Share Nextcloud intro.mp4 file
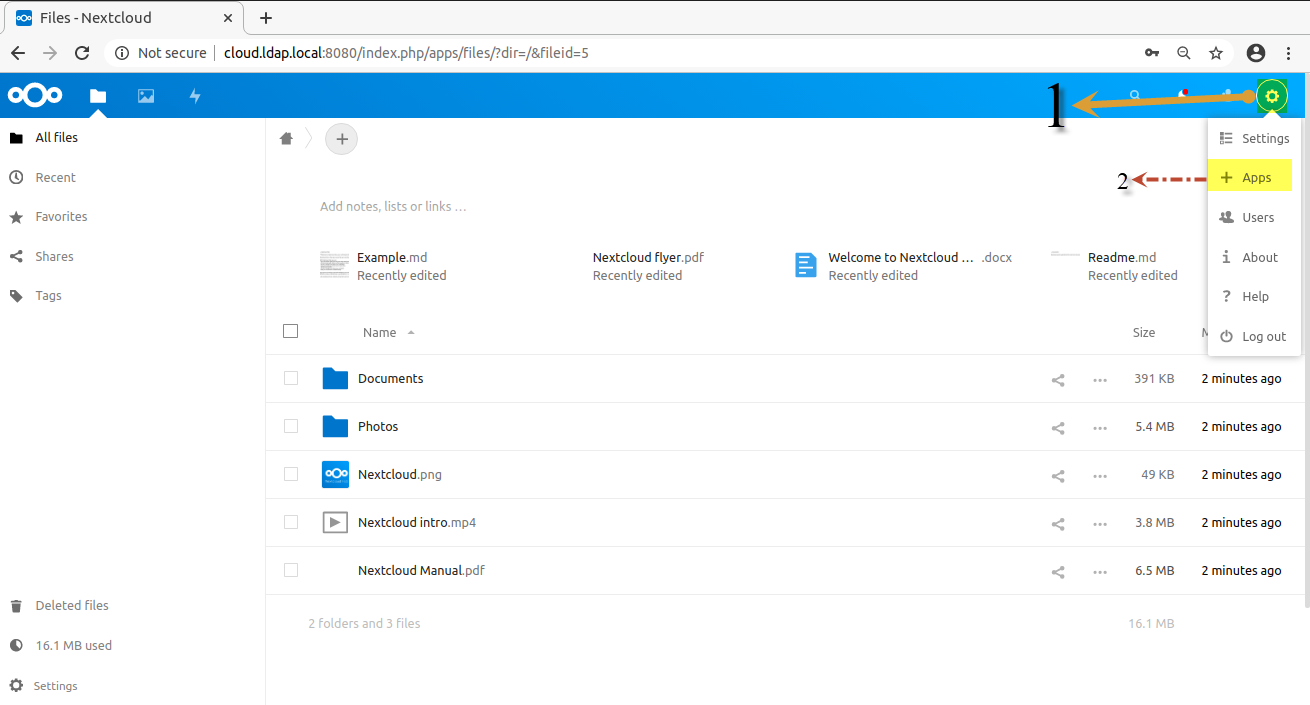This screenshot has height=705, width=1310. (x=1058, y=523)
